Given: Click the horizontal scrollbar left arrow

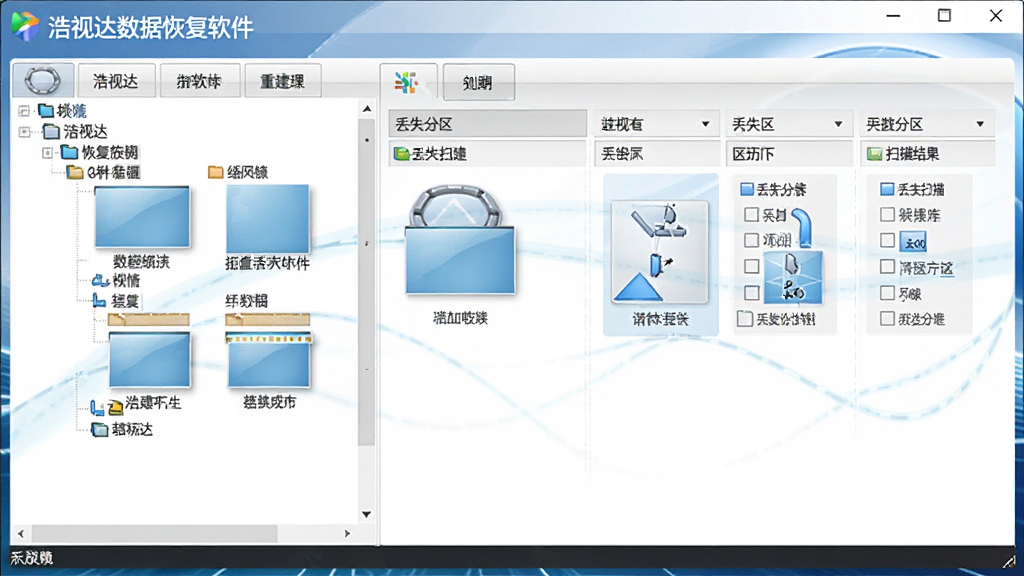Looking at the screenshot, I should pyautogui.click(x=21, y=534).
